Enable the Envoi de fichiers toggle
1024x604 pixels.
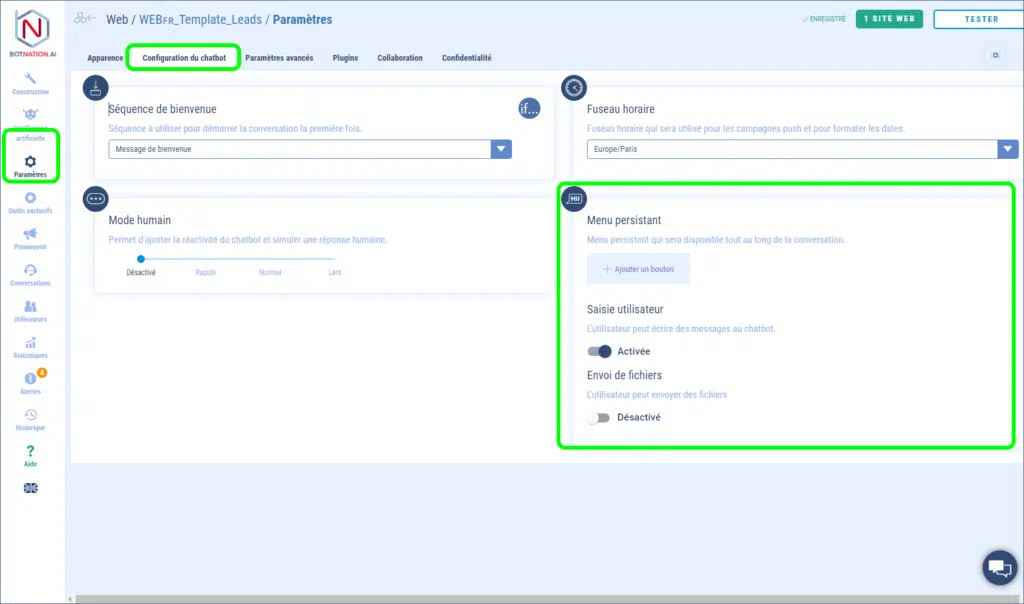[598, 418]
